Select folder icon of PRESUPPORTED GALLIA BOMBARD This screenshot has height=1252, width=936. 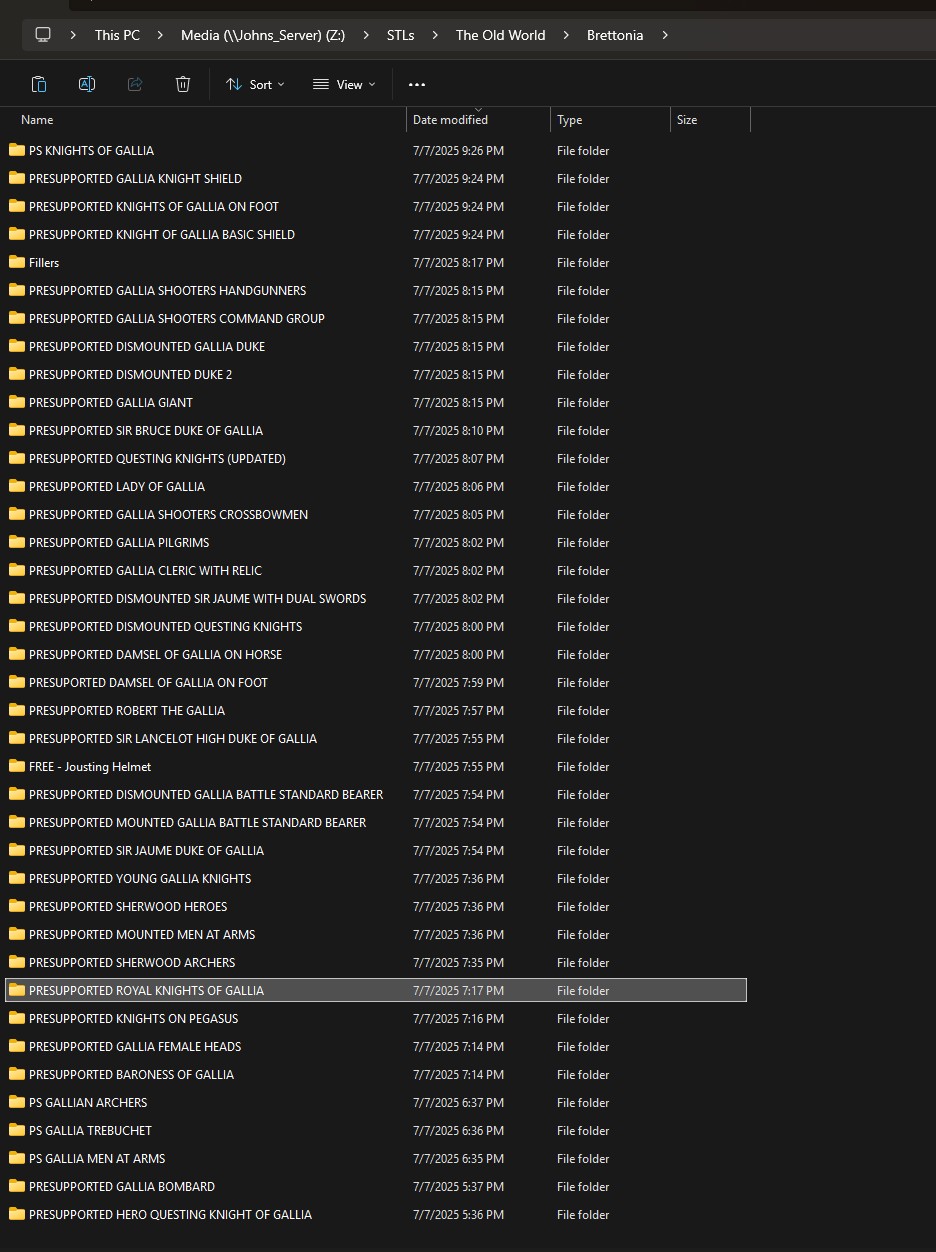pos(16,1186)
